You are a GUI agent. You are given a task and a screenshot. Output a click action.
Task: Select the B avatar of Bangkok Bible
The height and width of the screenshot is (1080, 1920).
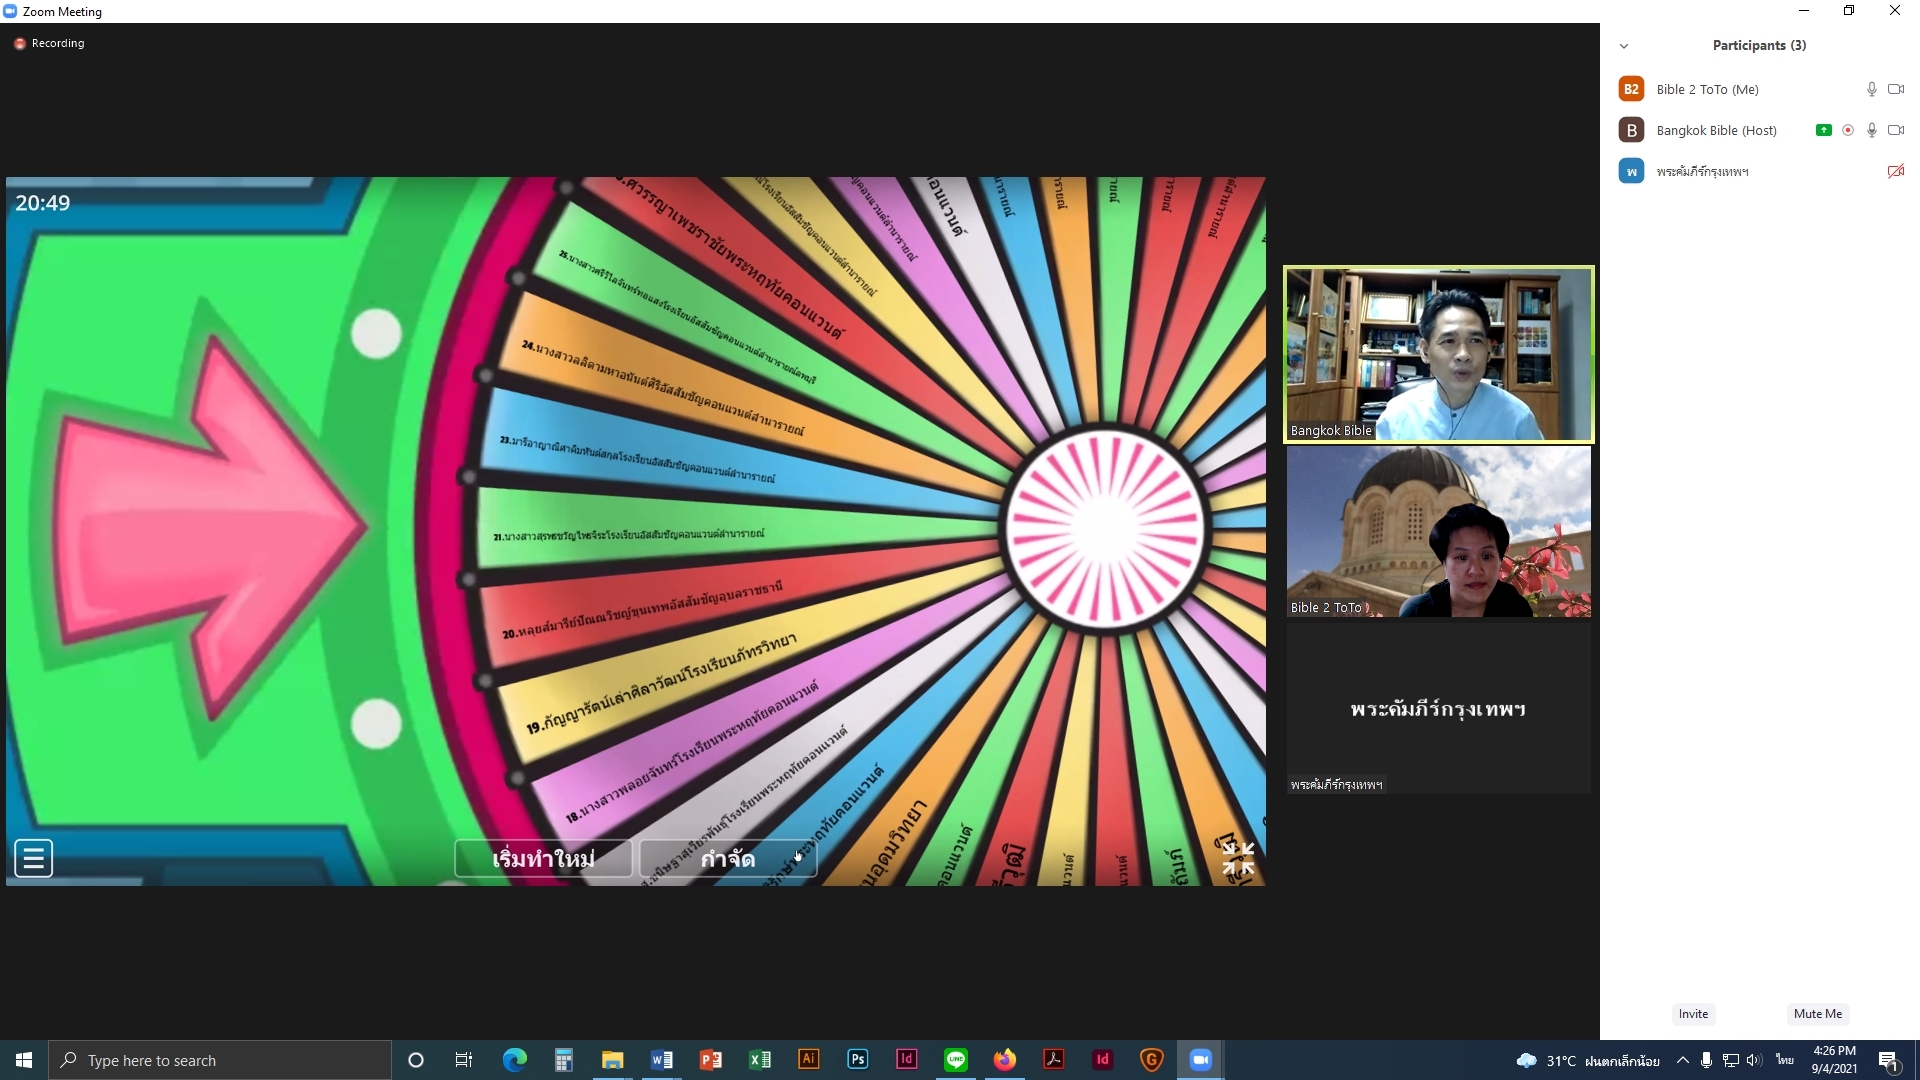[x=1631, y=130]
